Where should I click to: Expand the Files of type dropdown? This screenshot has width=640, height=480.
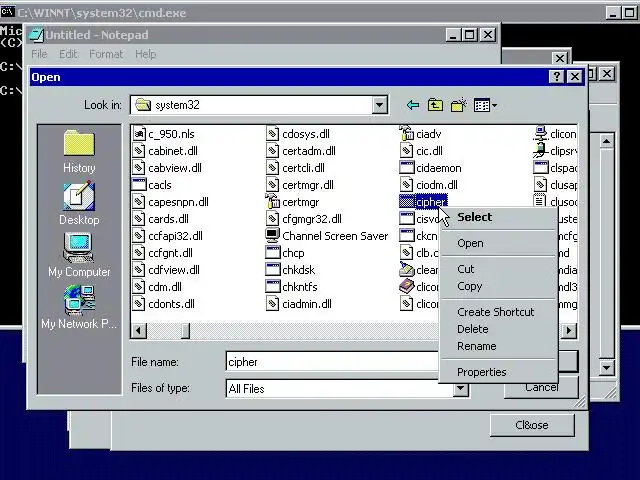pos(460,389)
